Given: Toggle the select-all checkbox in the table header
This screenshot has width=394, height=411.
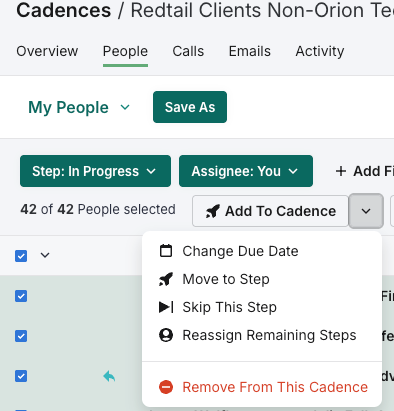Looking at the screenshot, I should click(21, 256).
